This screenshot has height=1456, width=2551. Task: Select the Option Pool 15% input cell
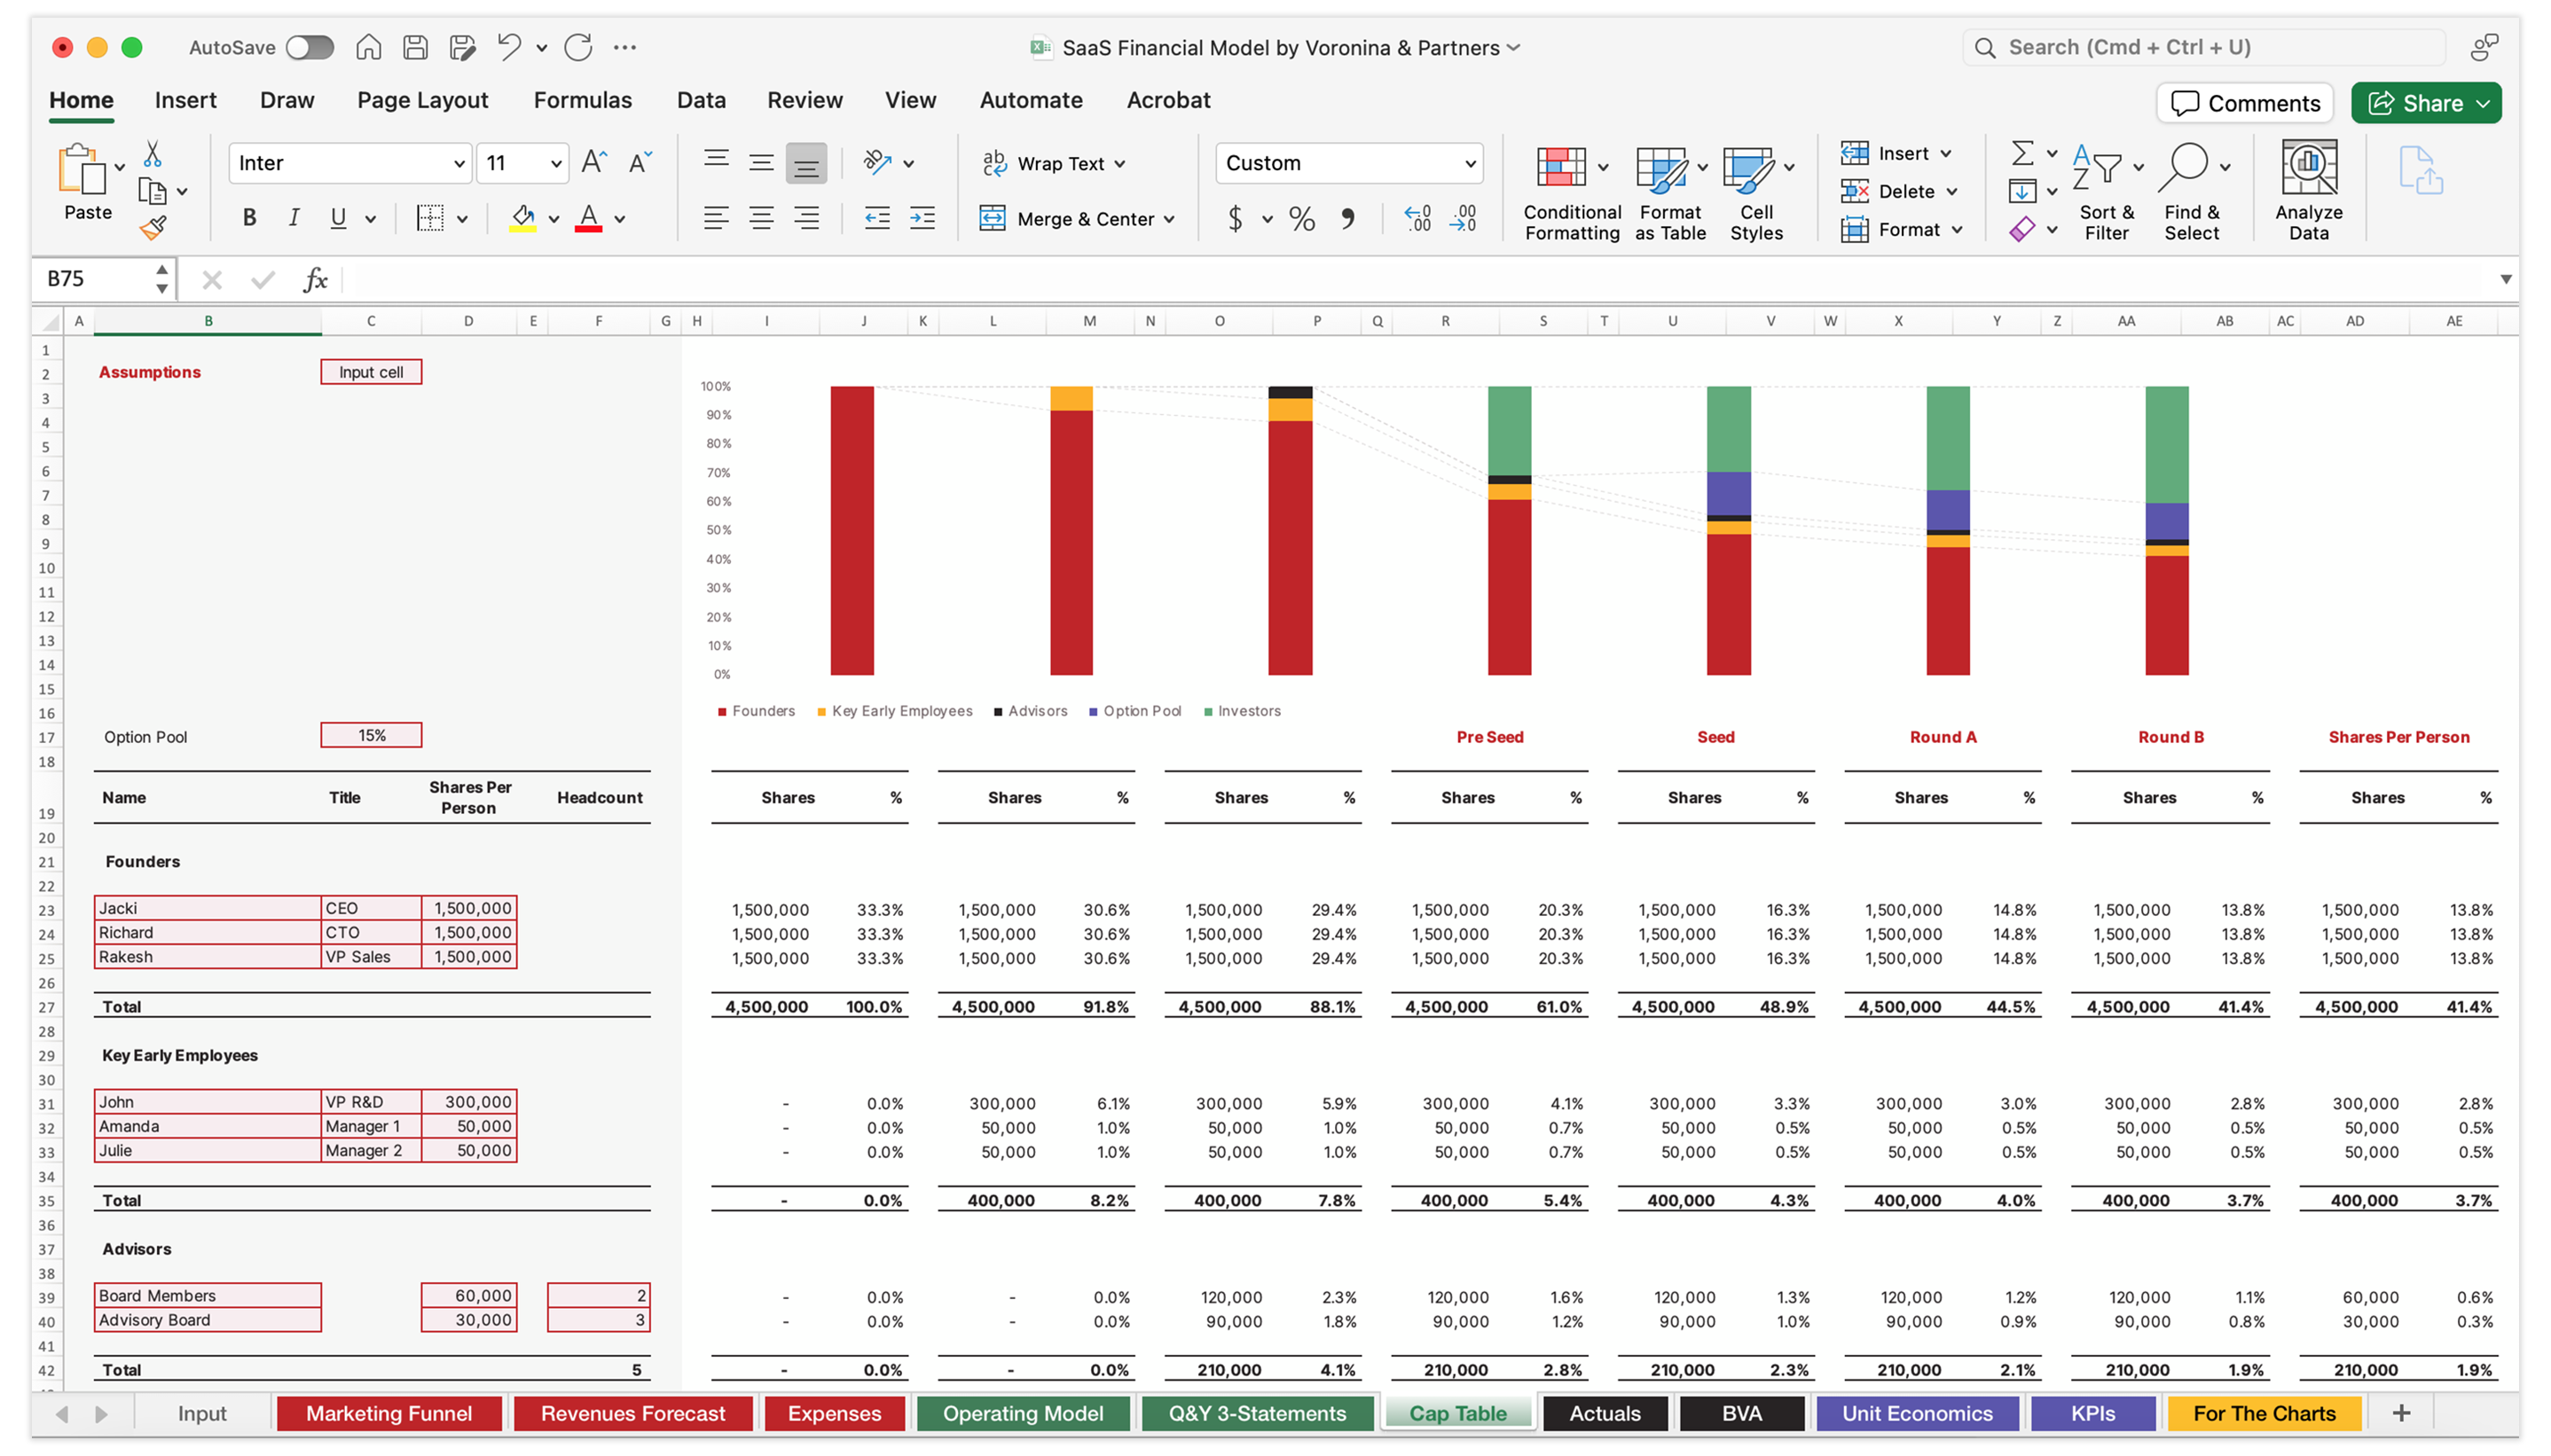[x=371, y=735]
